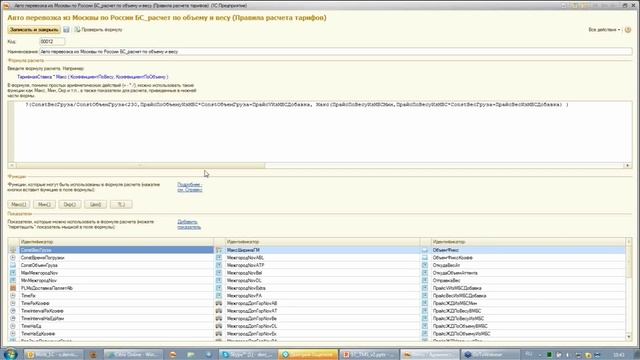
Task: Click icon beside МаксШиринаПМ row
Action: [x=219, y=250]
